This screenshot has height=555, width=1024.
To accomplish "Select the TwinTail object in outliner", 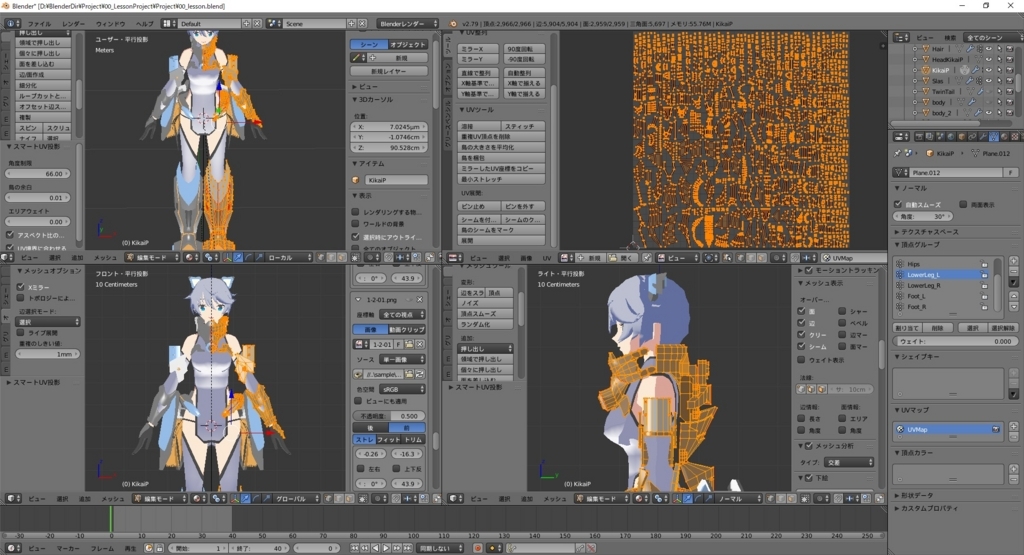I will (x=943, y=91).
